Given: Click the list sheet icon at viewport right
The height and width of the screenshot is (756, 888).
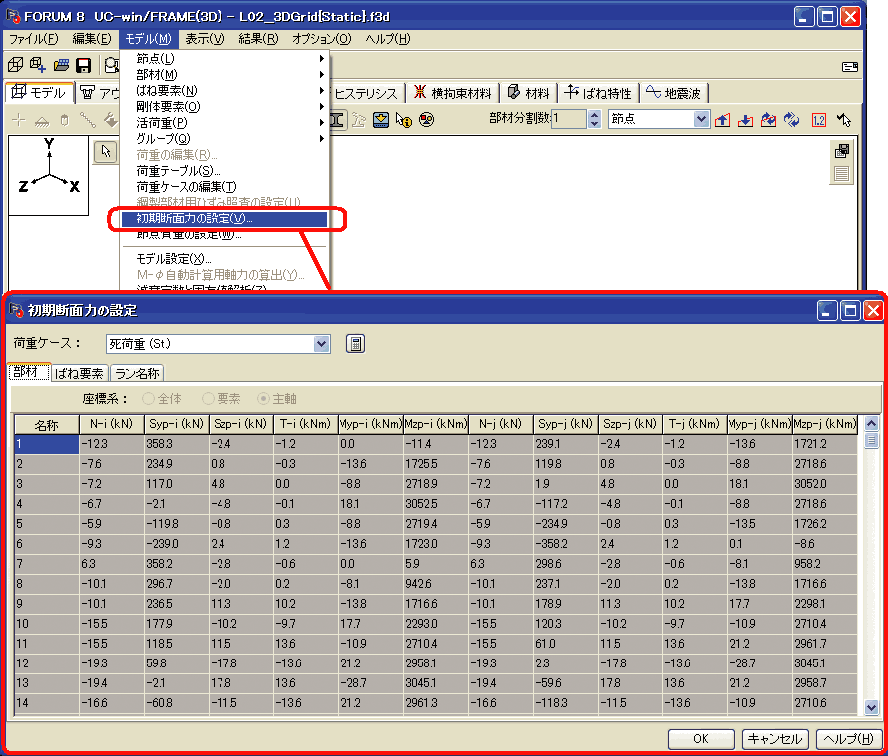Looking at the screenshot, I should pos(842,174).
